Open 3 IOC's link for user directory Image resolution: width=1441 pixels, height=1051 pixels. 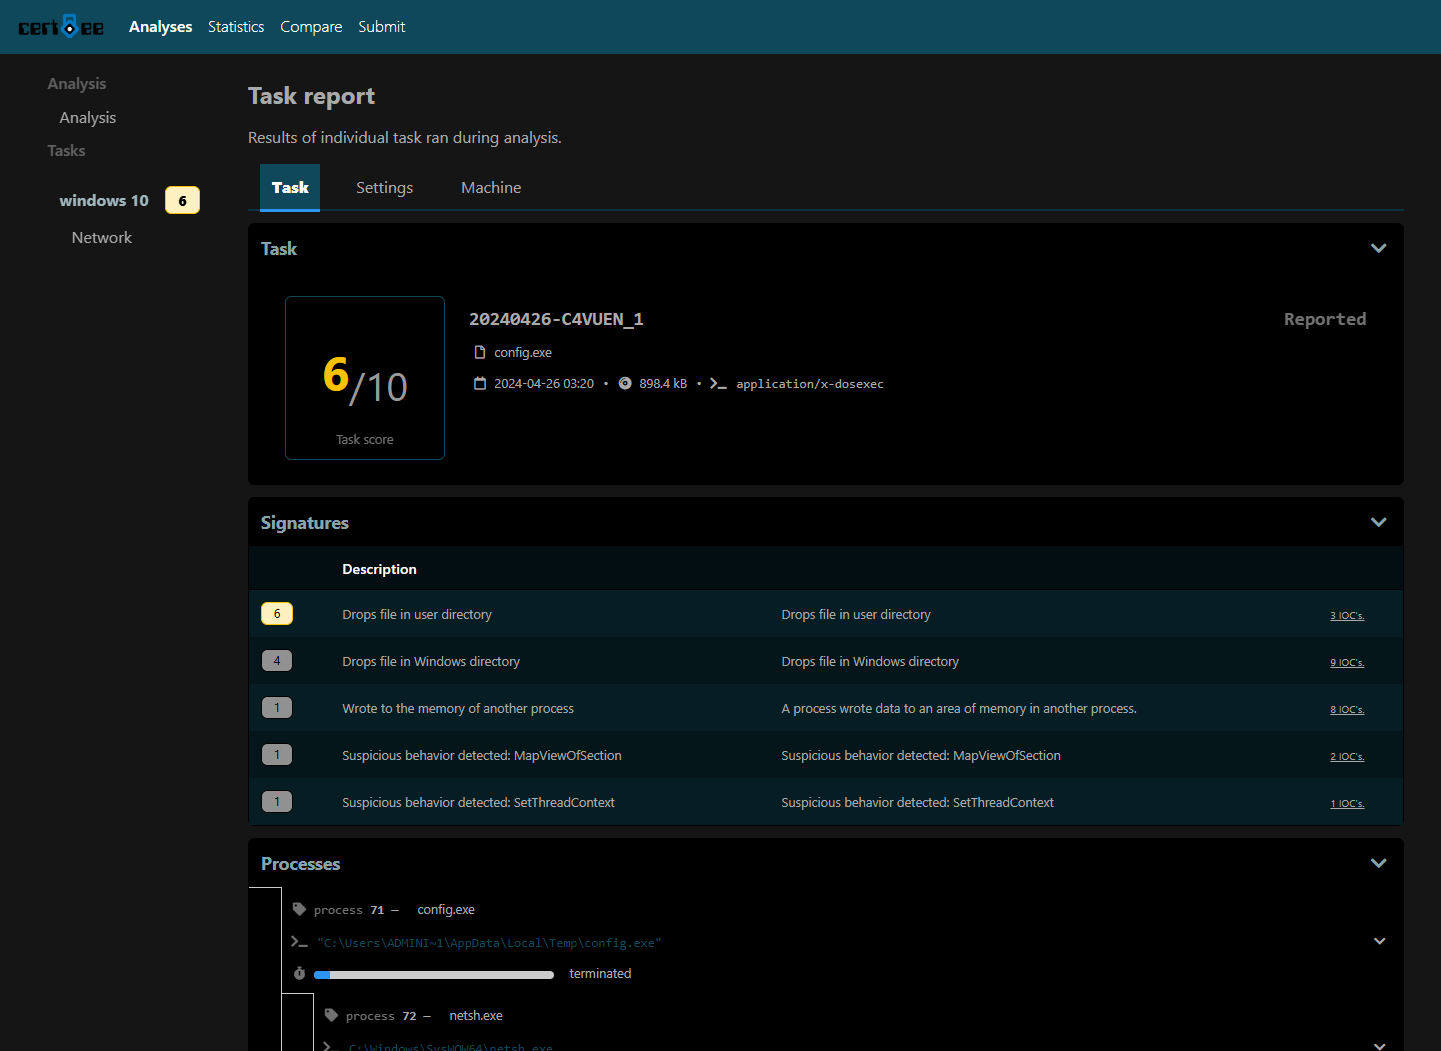1346,616
